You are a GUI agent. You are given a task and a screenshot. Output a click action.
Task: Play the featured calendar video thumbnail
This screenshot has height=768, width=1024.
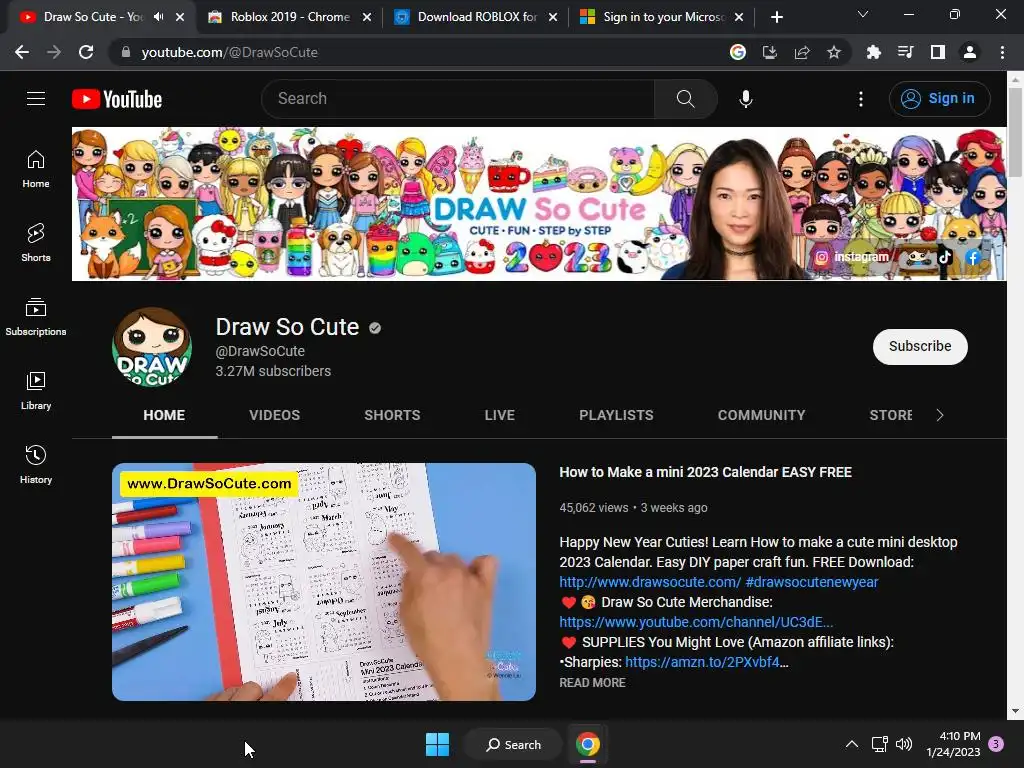click(324, 582)
